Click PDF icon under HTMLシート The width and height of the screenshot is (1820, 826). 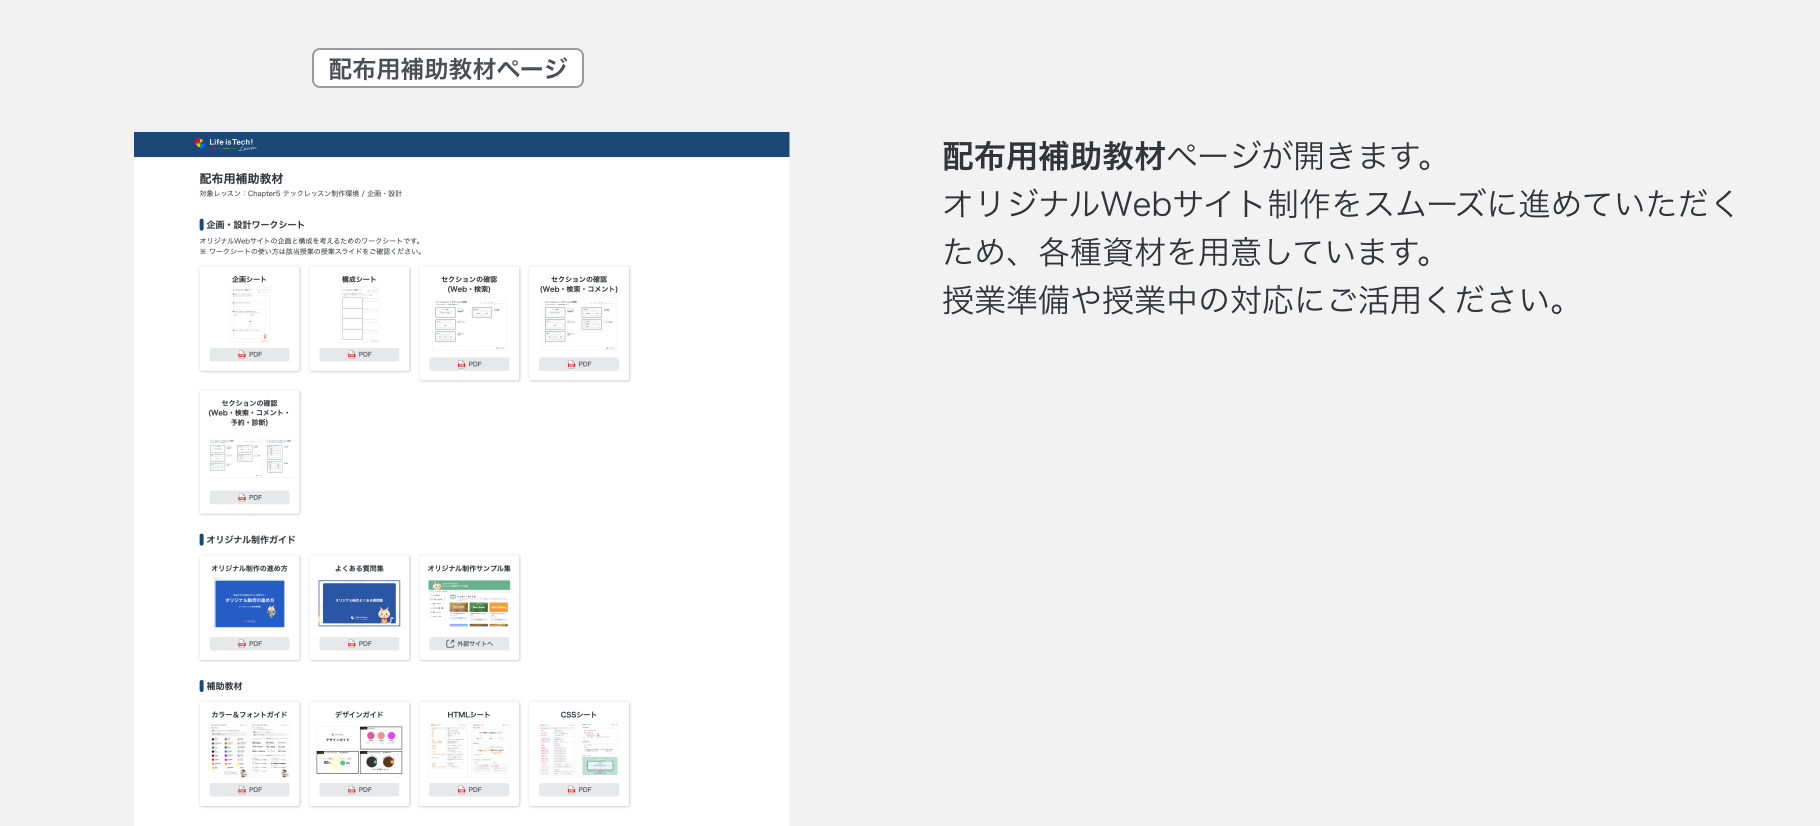(x=462, y=790)
